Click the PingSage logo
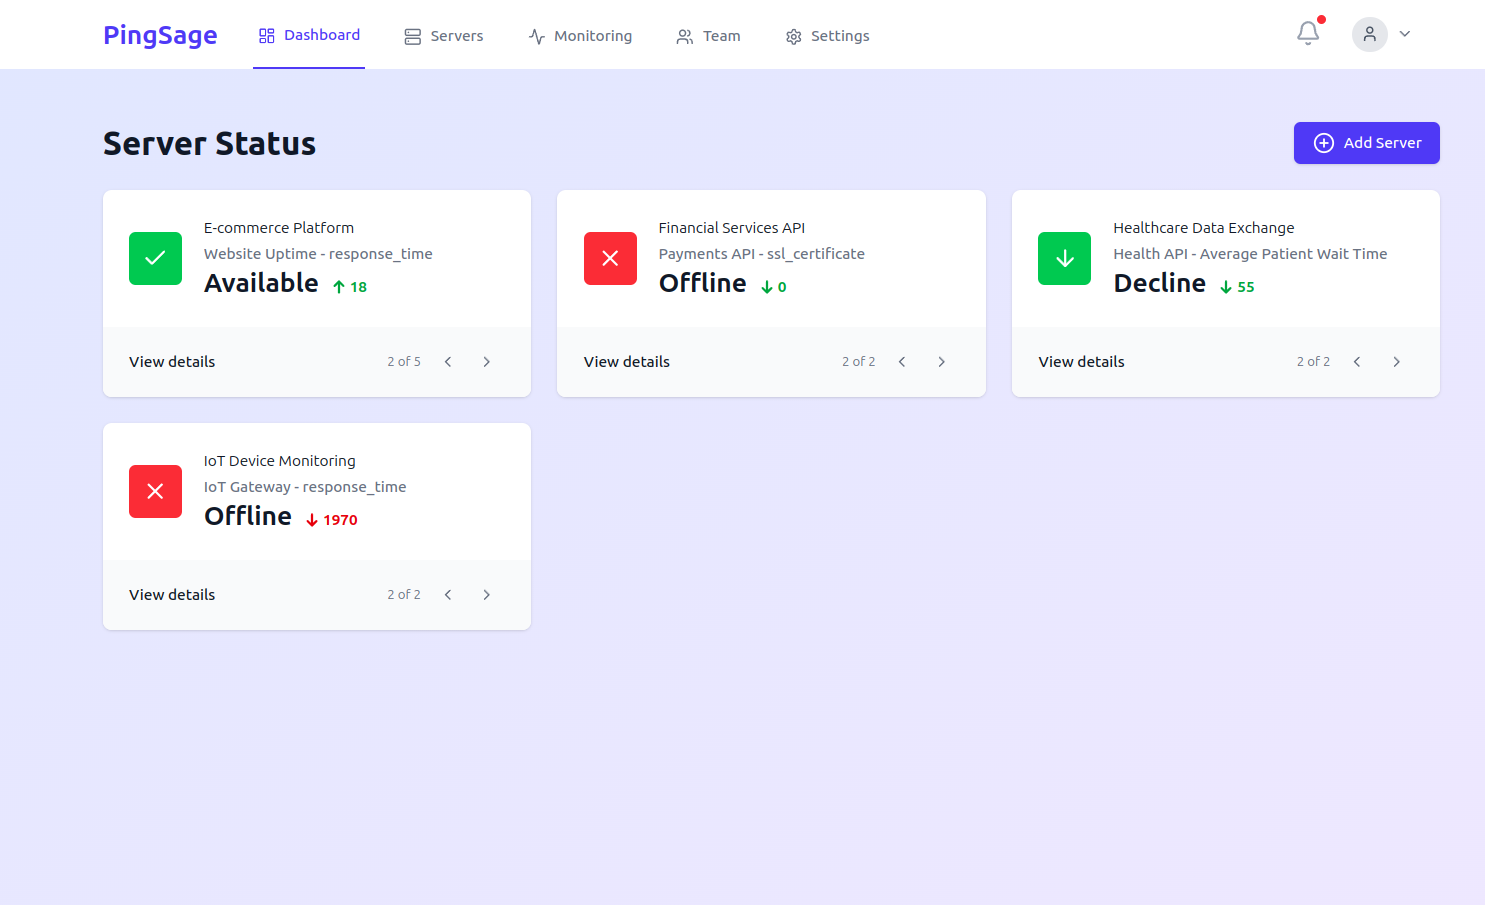 [x=160, y=35]
